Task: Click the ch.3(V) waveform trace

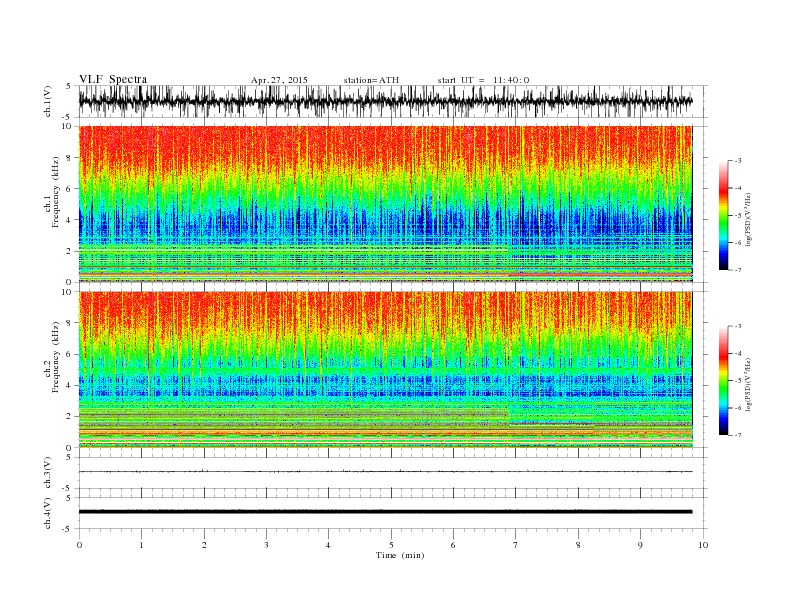Action: click(x=386, y=471)
